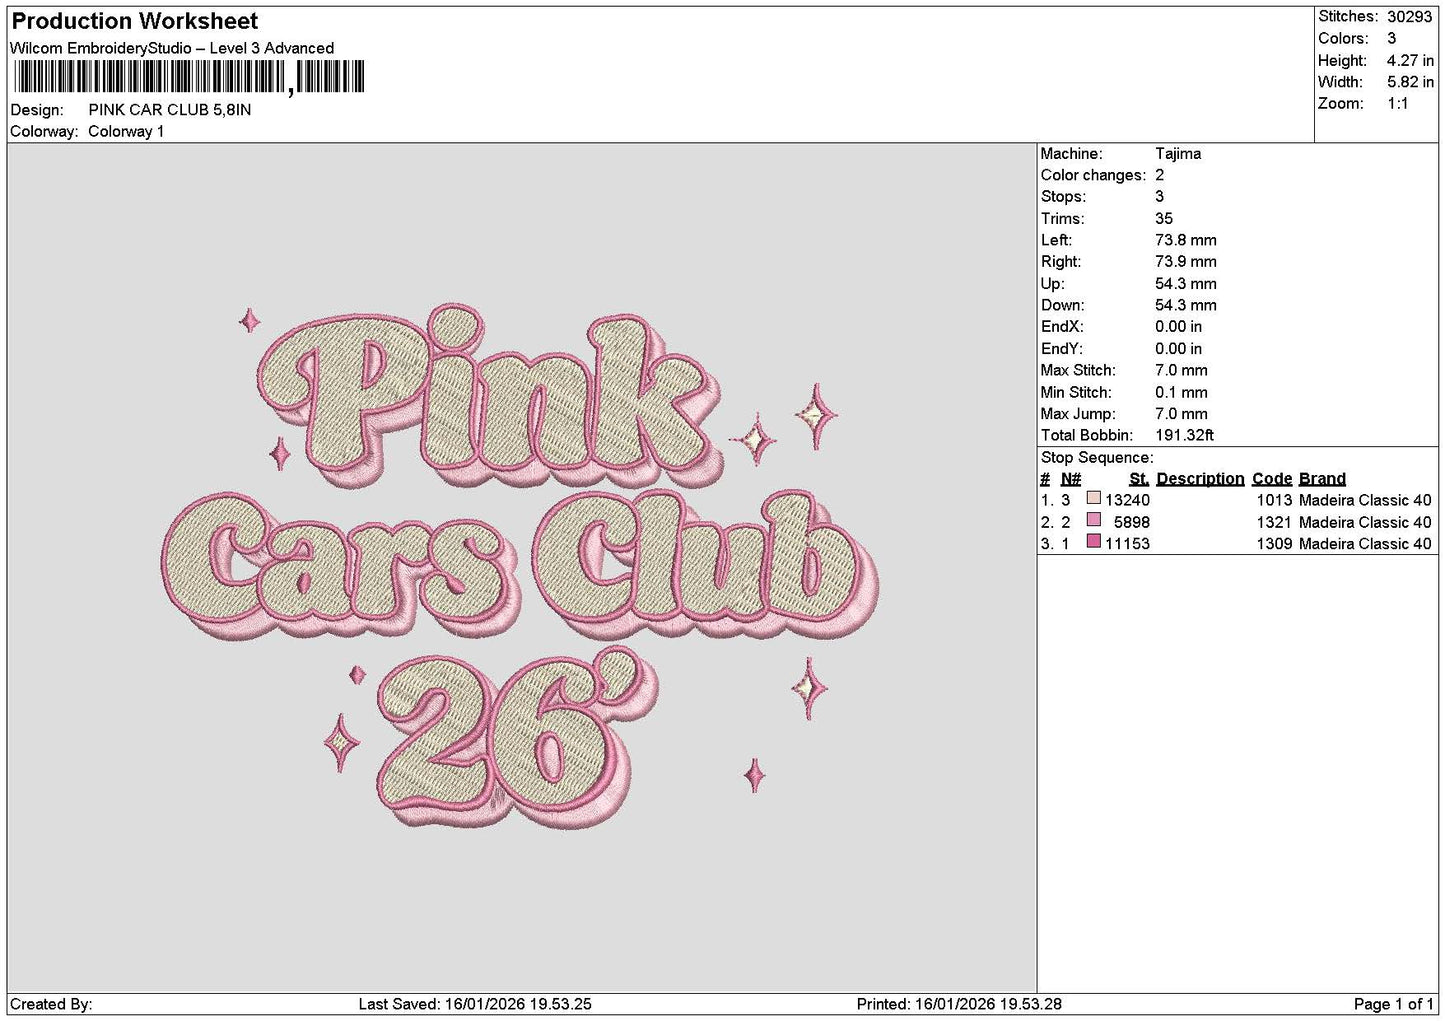
Task: Click the Up value 54.3 mm
Action: (x=1186, y=284)
